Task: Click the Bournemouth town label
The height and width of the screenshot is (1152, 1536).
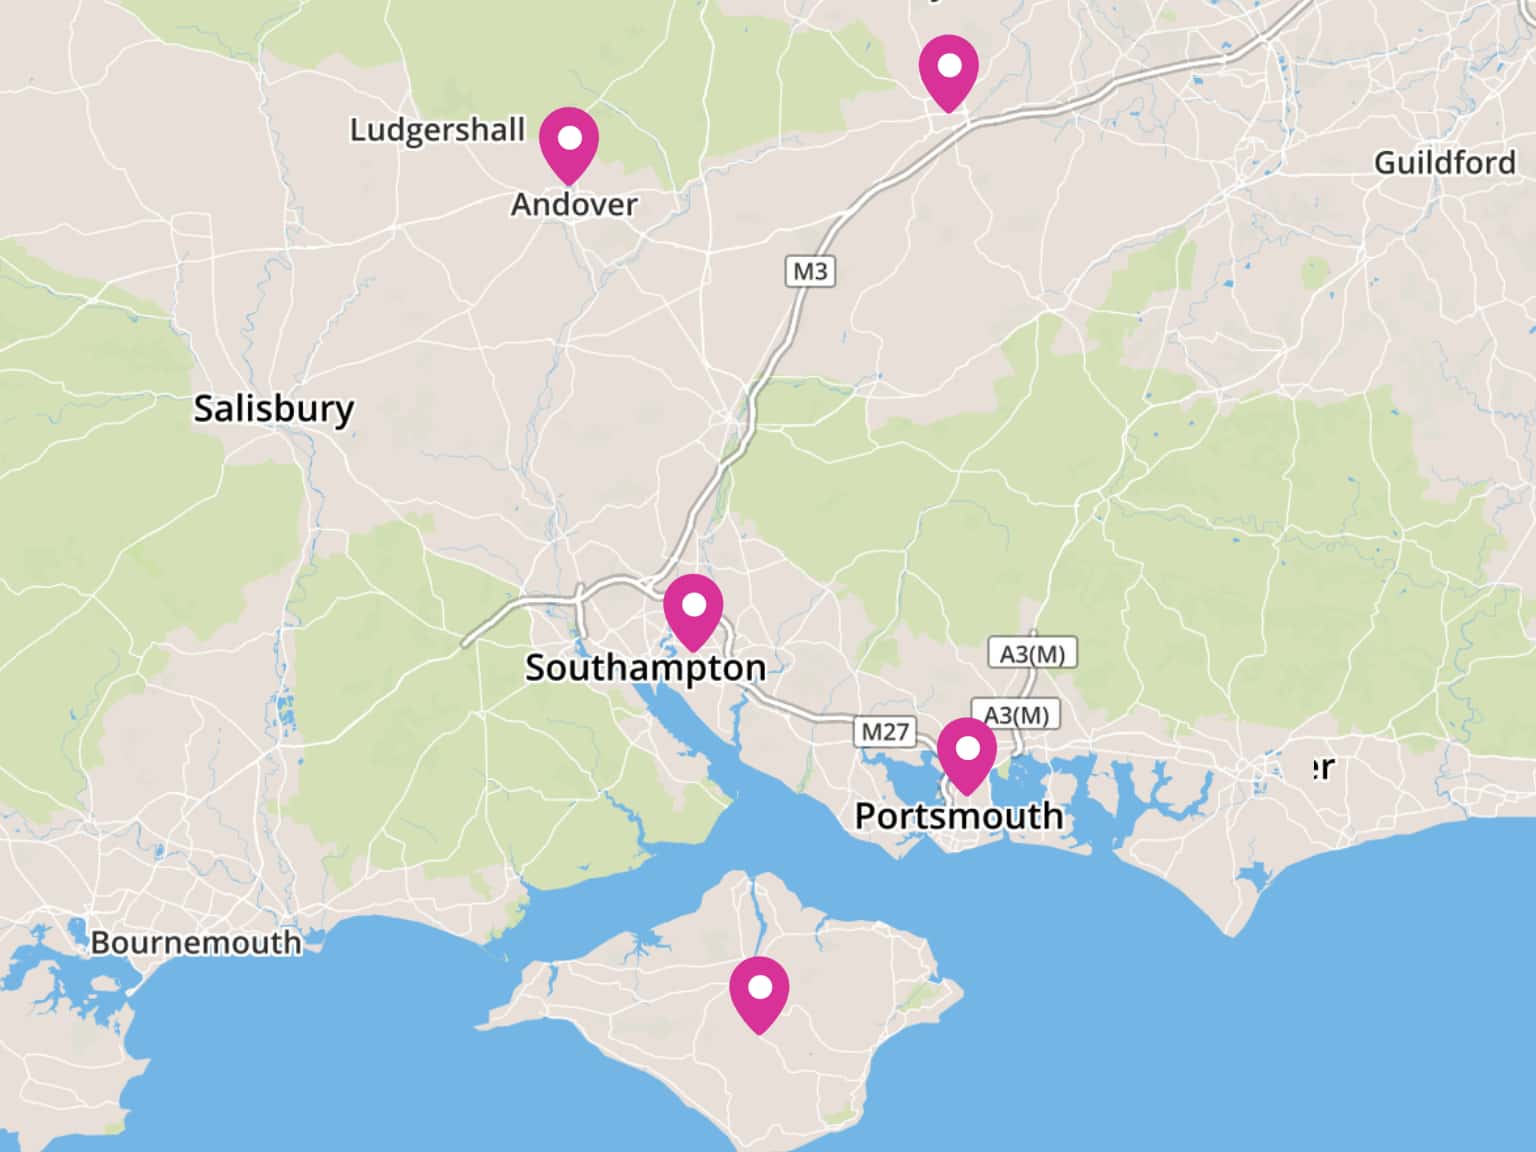Action: 195,943
